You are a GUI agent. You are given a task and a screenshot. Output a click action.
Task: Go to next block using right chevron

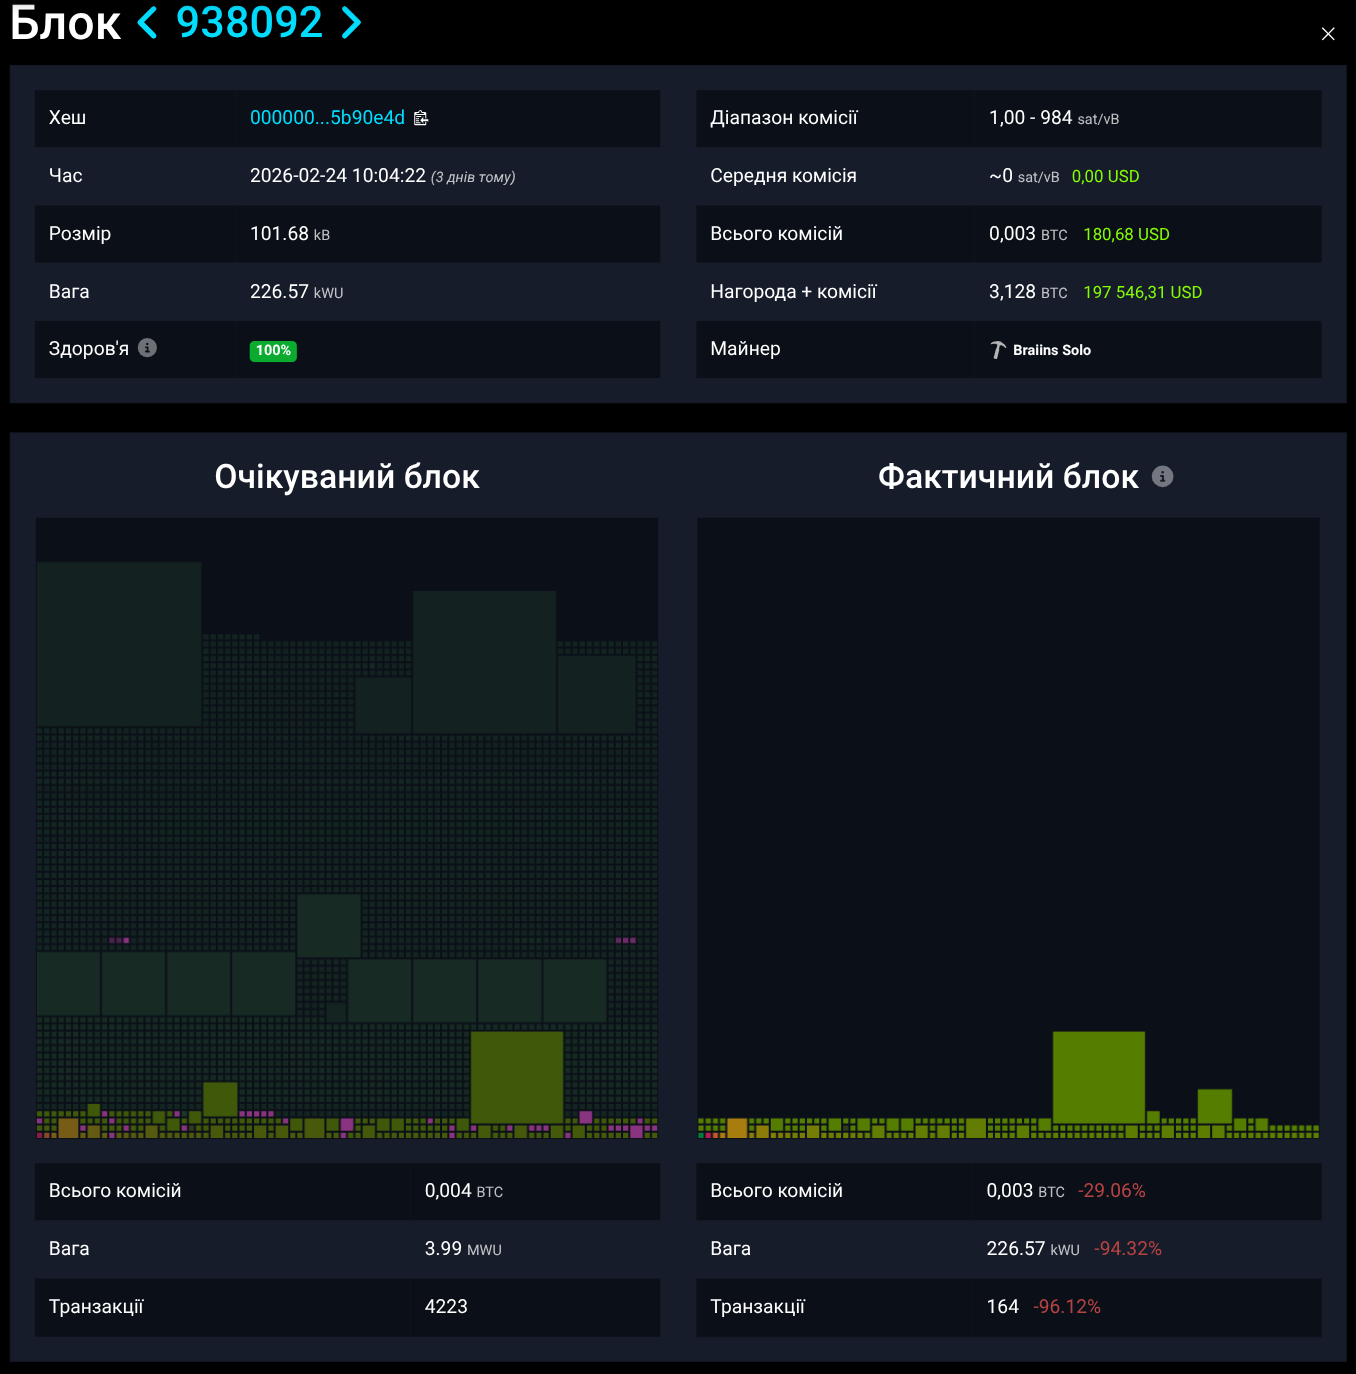point(350,22)
